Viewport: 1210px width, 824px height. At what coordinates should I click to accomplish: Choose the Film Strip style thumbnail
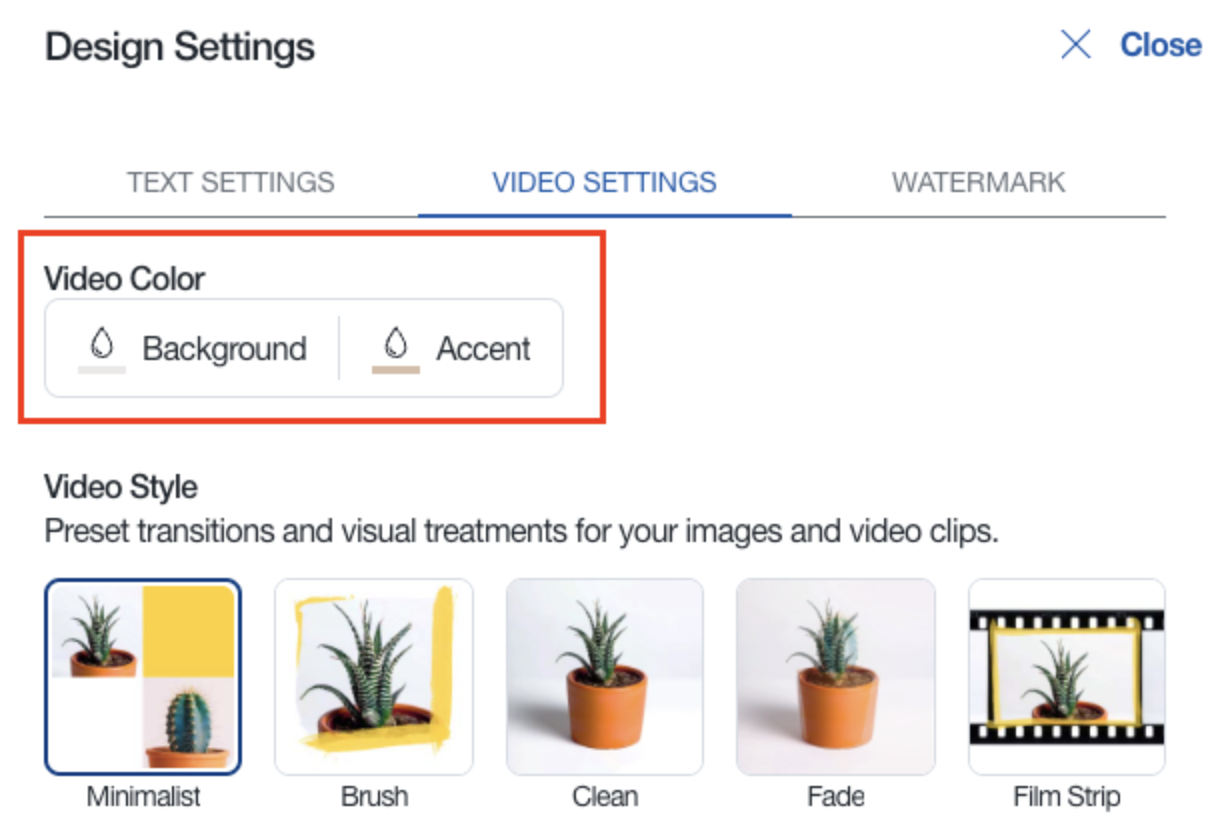tap(1067, 676)
